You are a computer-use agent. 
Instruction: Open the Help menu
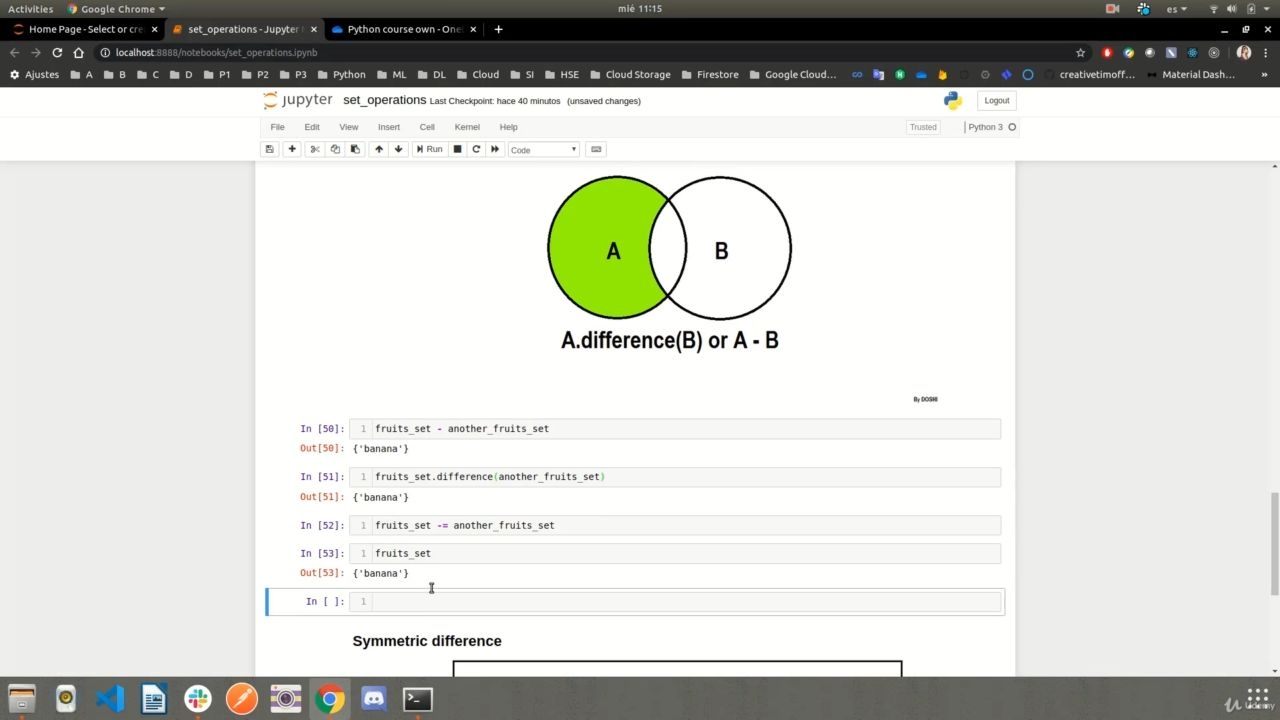coord(508,127)
